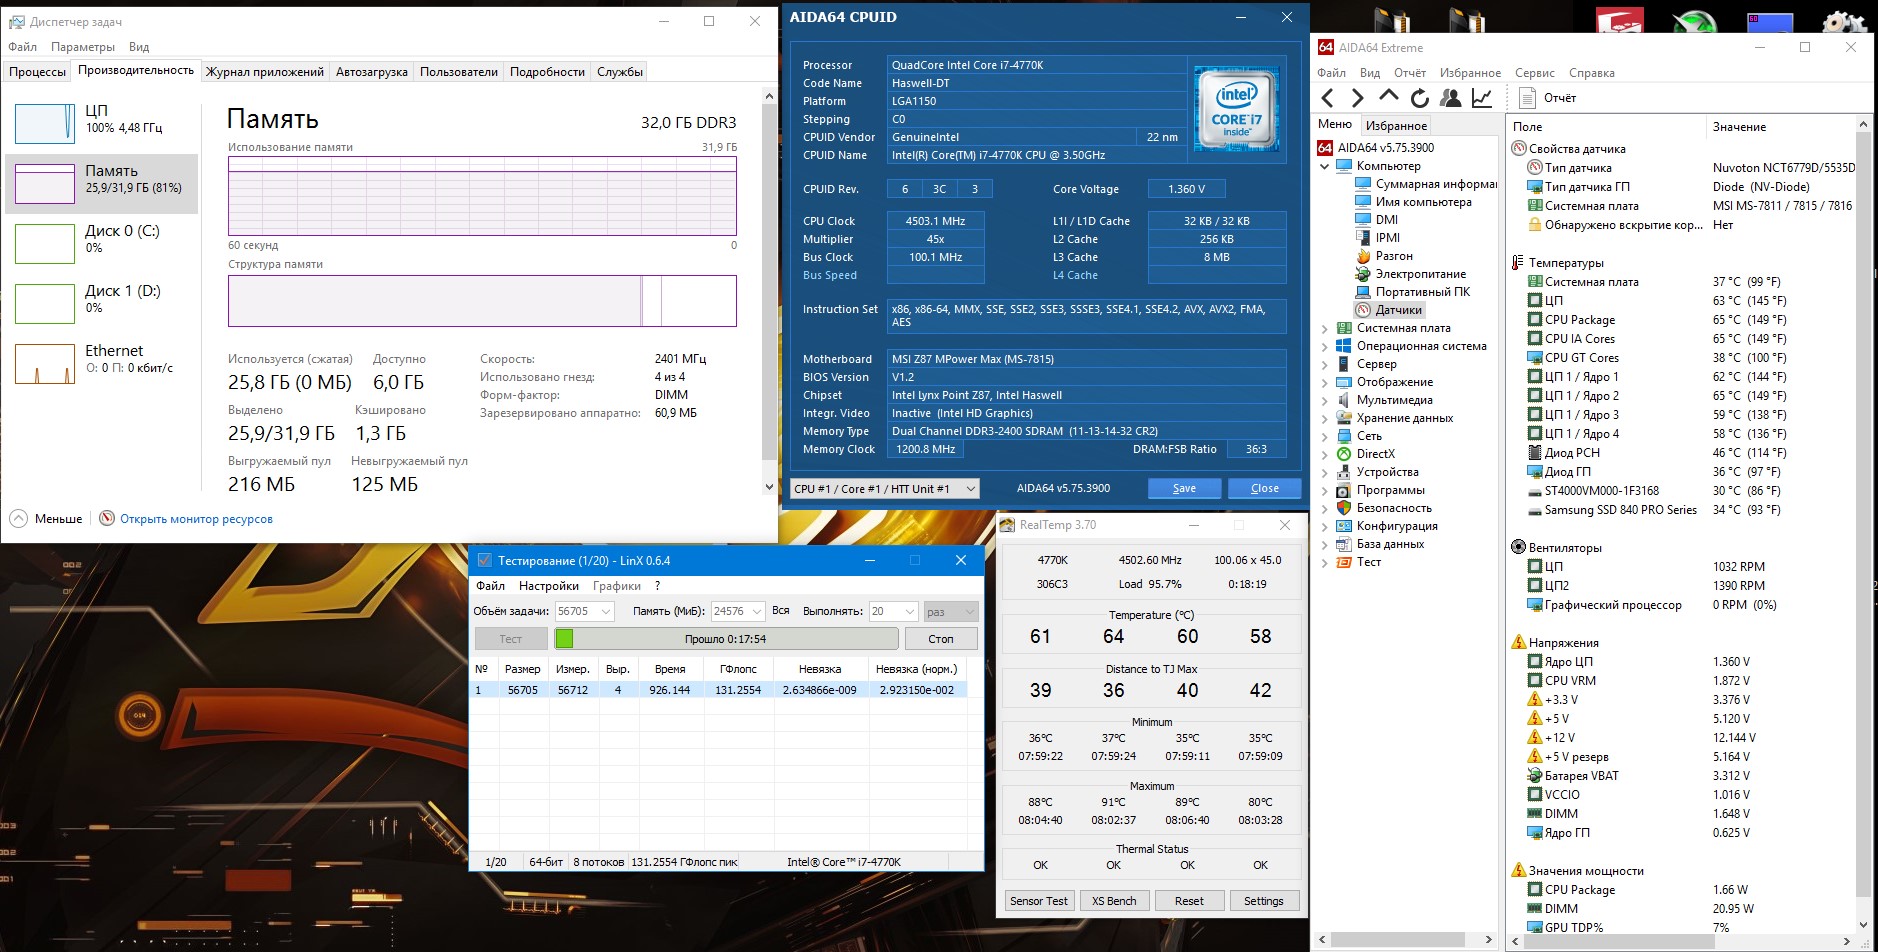
Task: Expand the Хранение данных node
Action: point(1325,418)
